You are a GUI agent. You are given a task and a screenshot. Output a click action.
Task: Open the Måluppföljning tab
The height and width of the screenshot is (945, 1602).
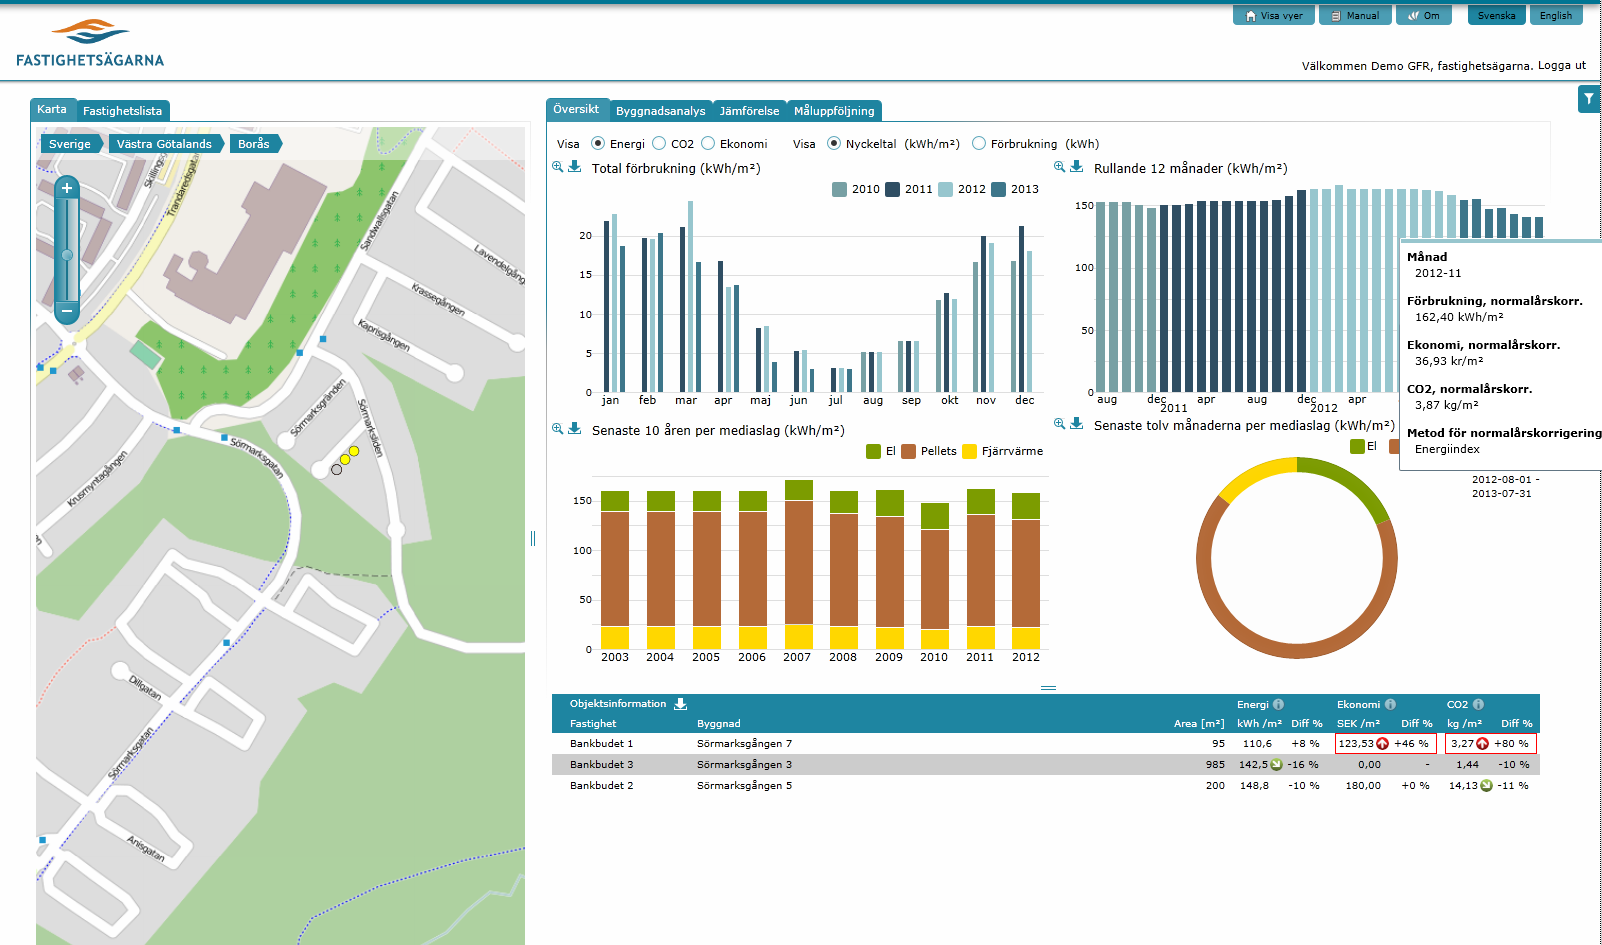click(x=835, y=111)
